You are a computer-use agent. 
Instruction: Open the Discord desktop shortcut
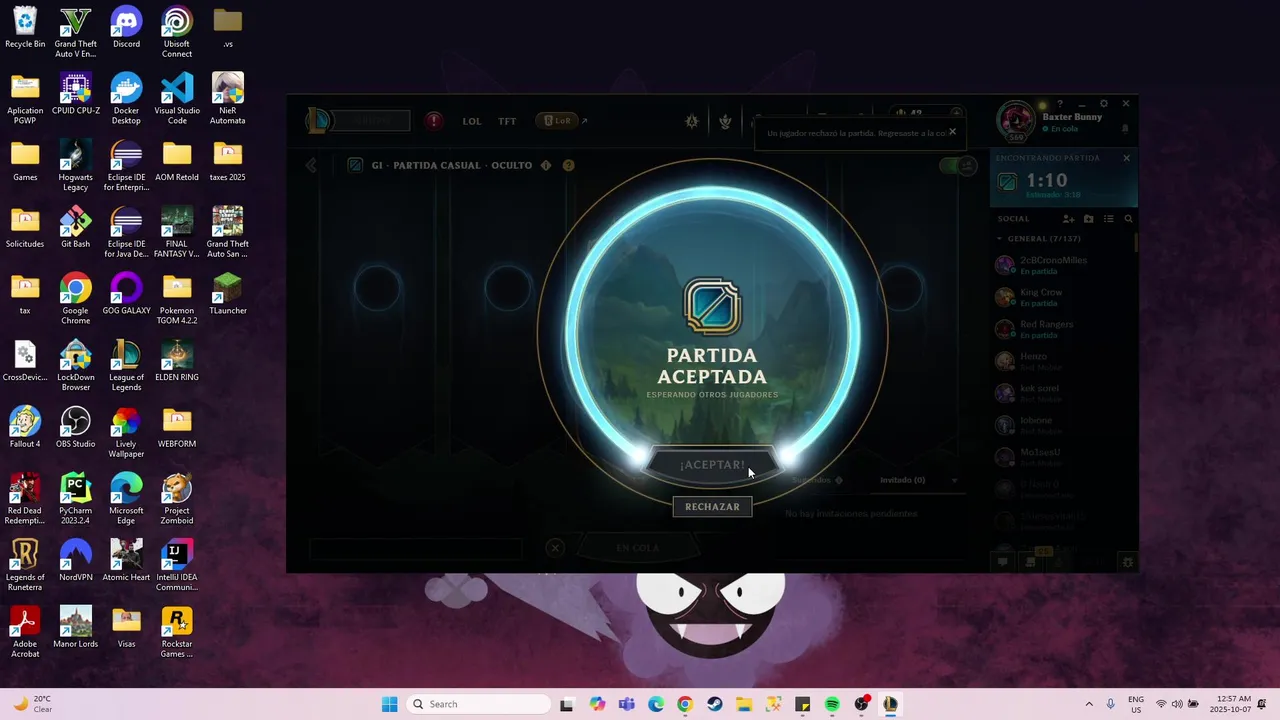coord(126,28)
